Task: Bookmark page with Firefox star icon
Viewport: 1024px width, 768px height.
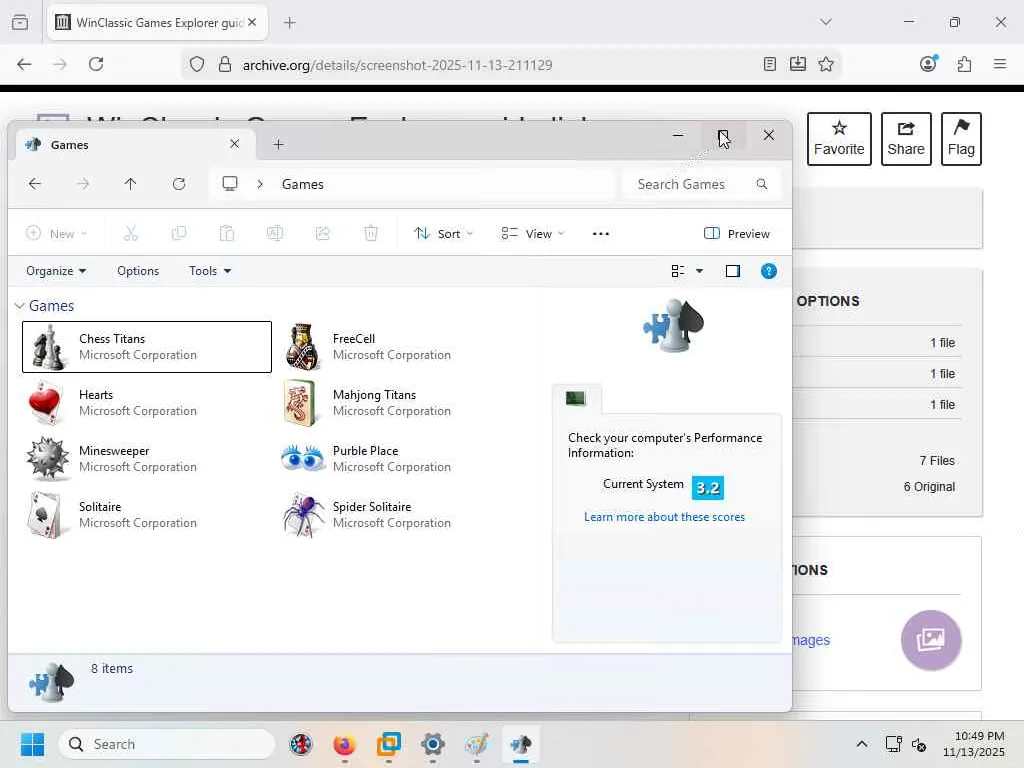Action: pyautogui.click(x=826, y=64)
